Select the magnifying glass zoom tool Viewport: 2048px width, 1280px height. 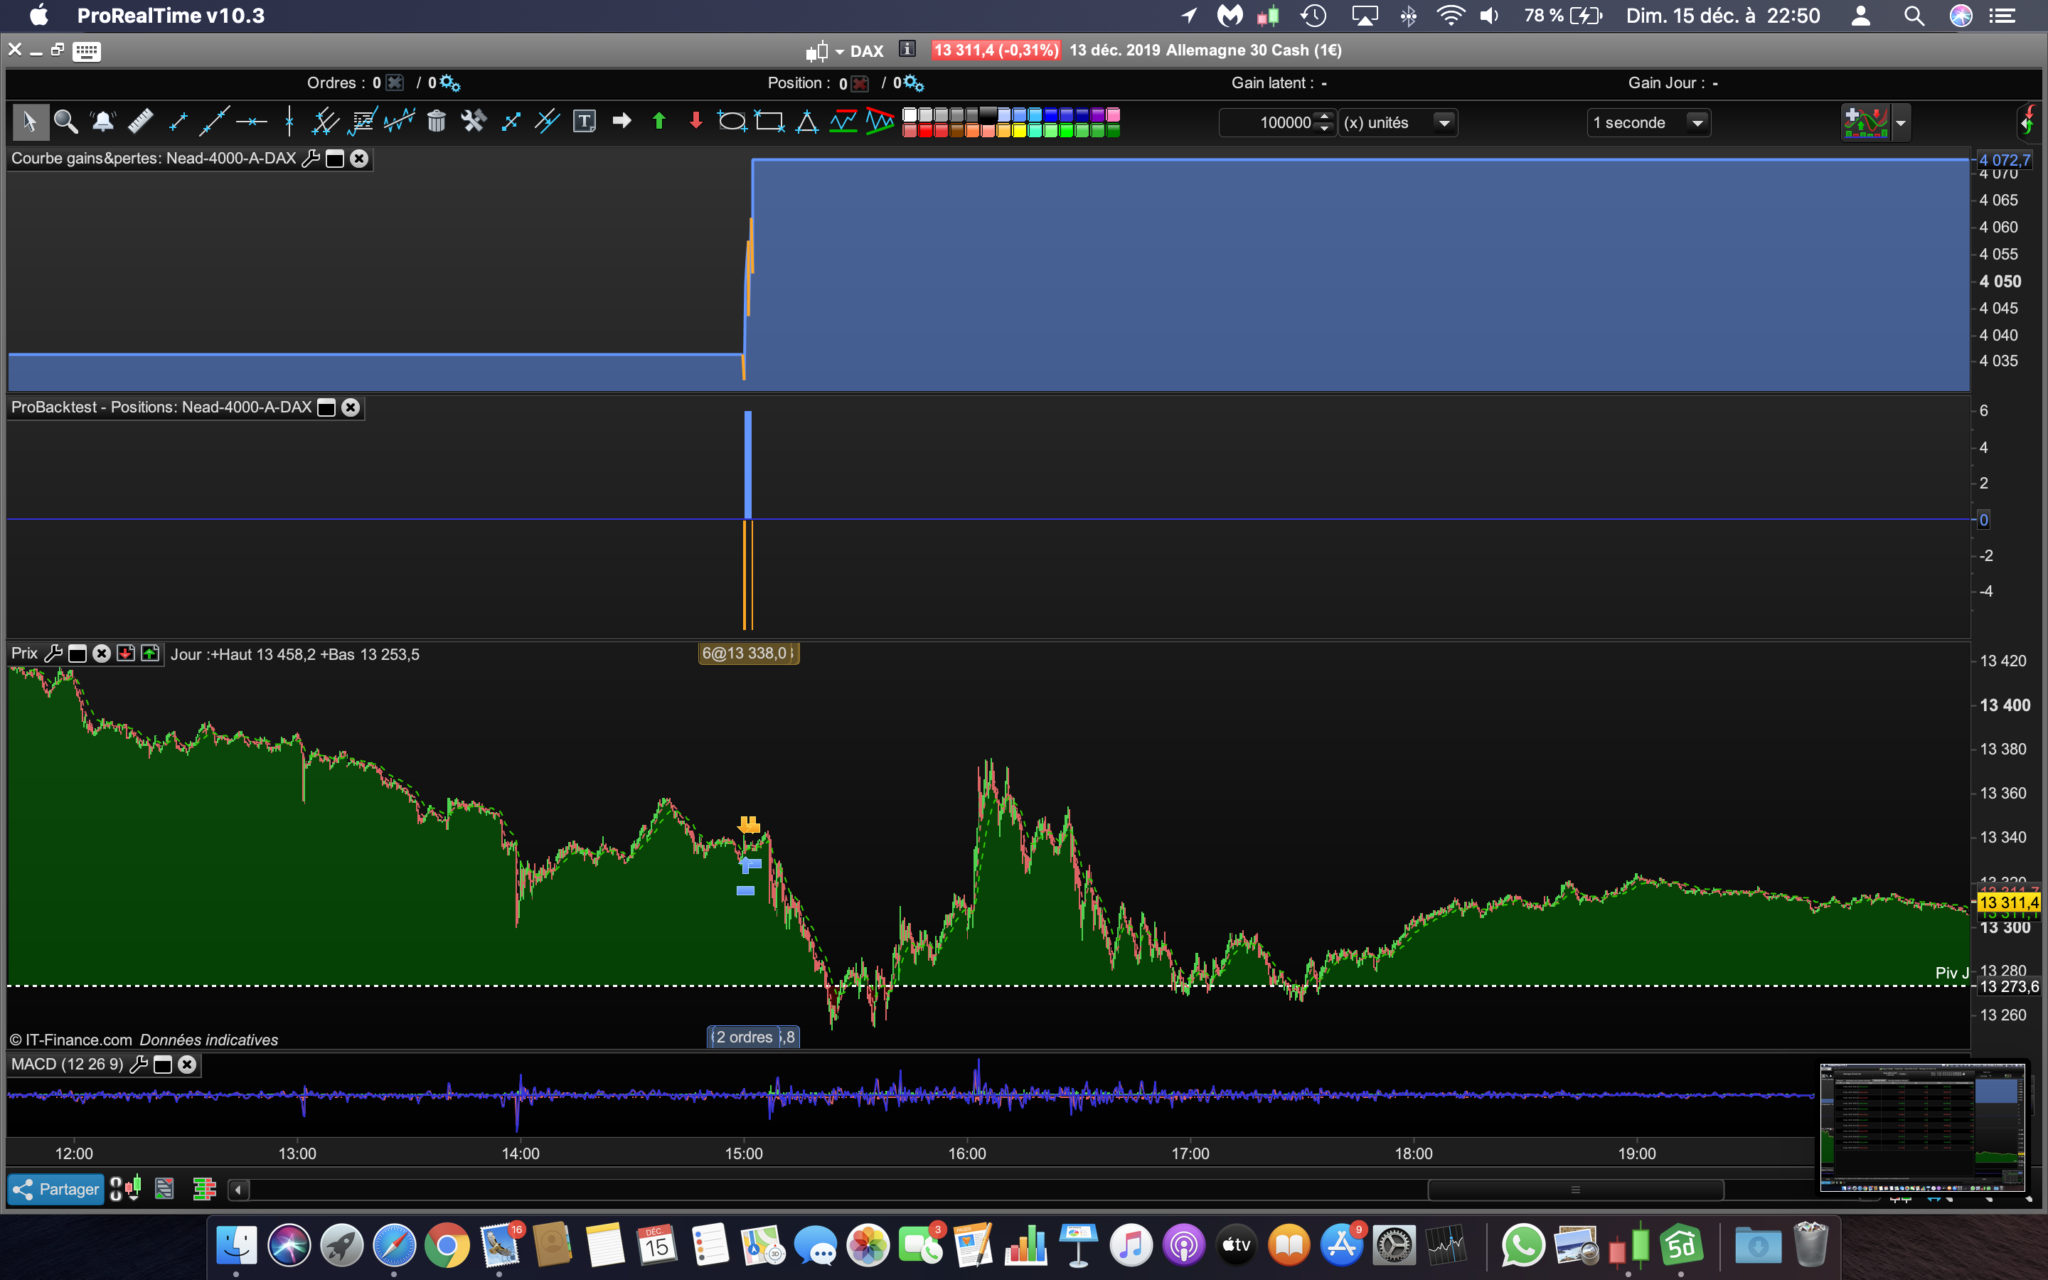66,122
